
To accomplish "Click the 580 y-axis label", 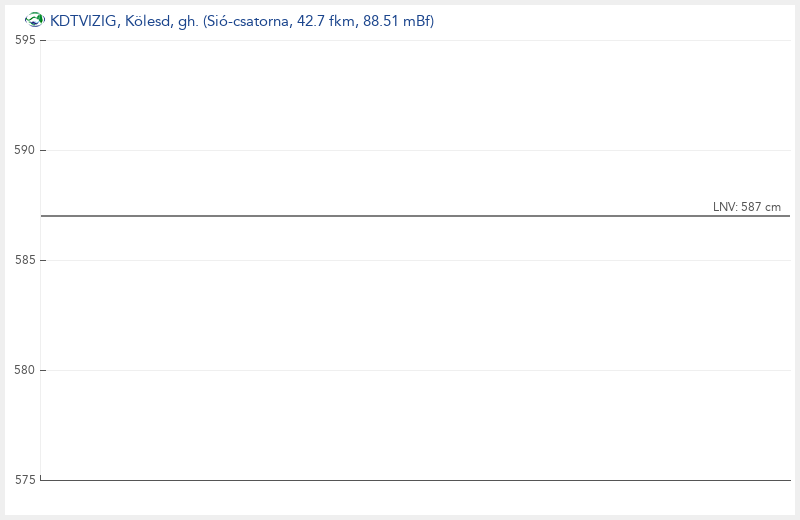I will [x=23, y=370].
